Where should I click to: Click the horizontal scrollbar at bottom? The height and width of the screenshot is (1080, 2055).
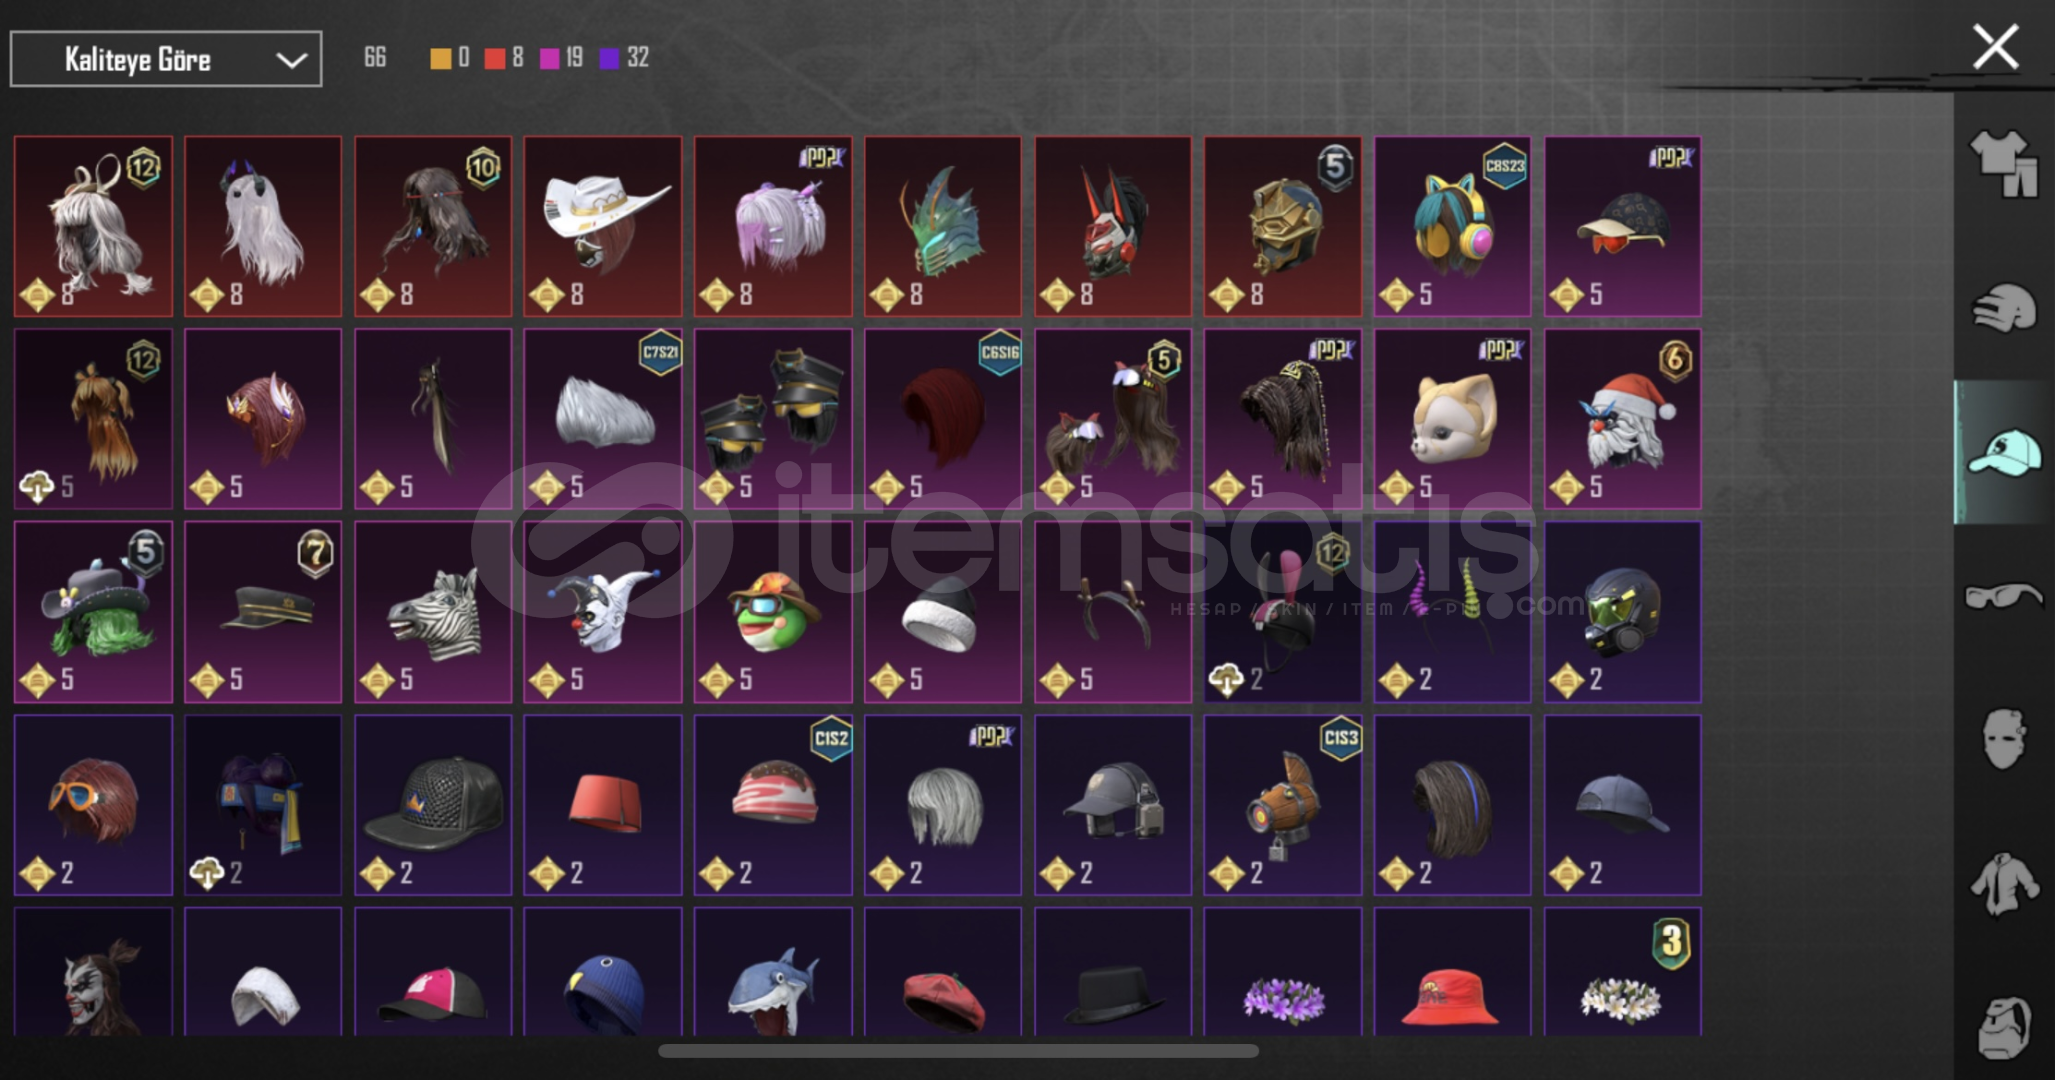pos(958,1051)
